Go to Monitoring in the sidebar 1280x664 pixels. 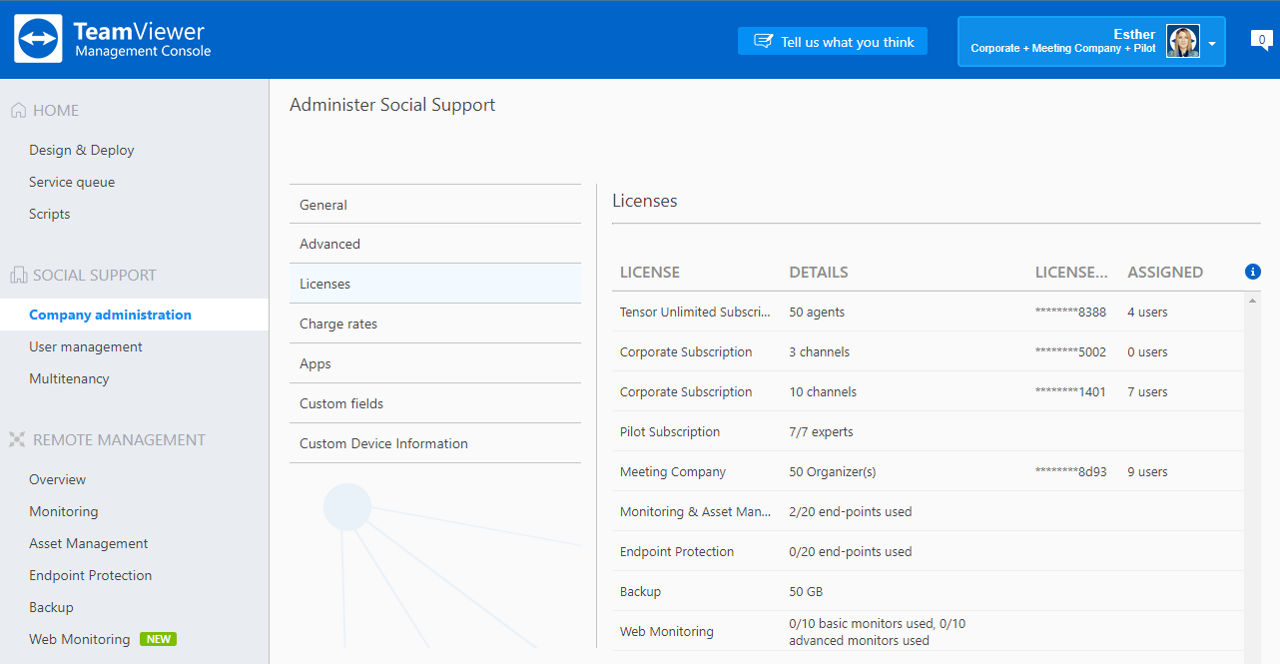click(x=63, y=512)
